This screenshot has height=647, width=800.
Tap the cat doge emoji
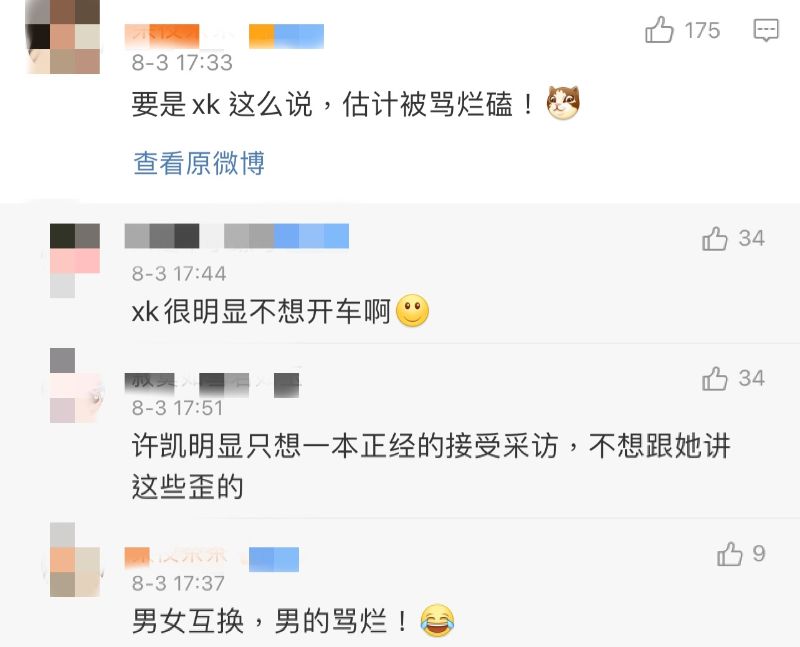click(563, 103)
